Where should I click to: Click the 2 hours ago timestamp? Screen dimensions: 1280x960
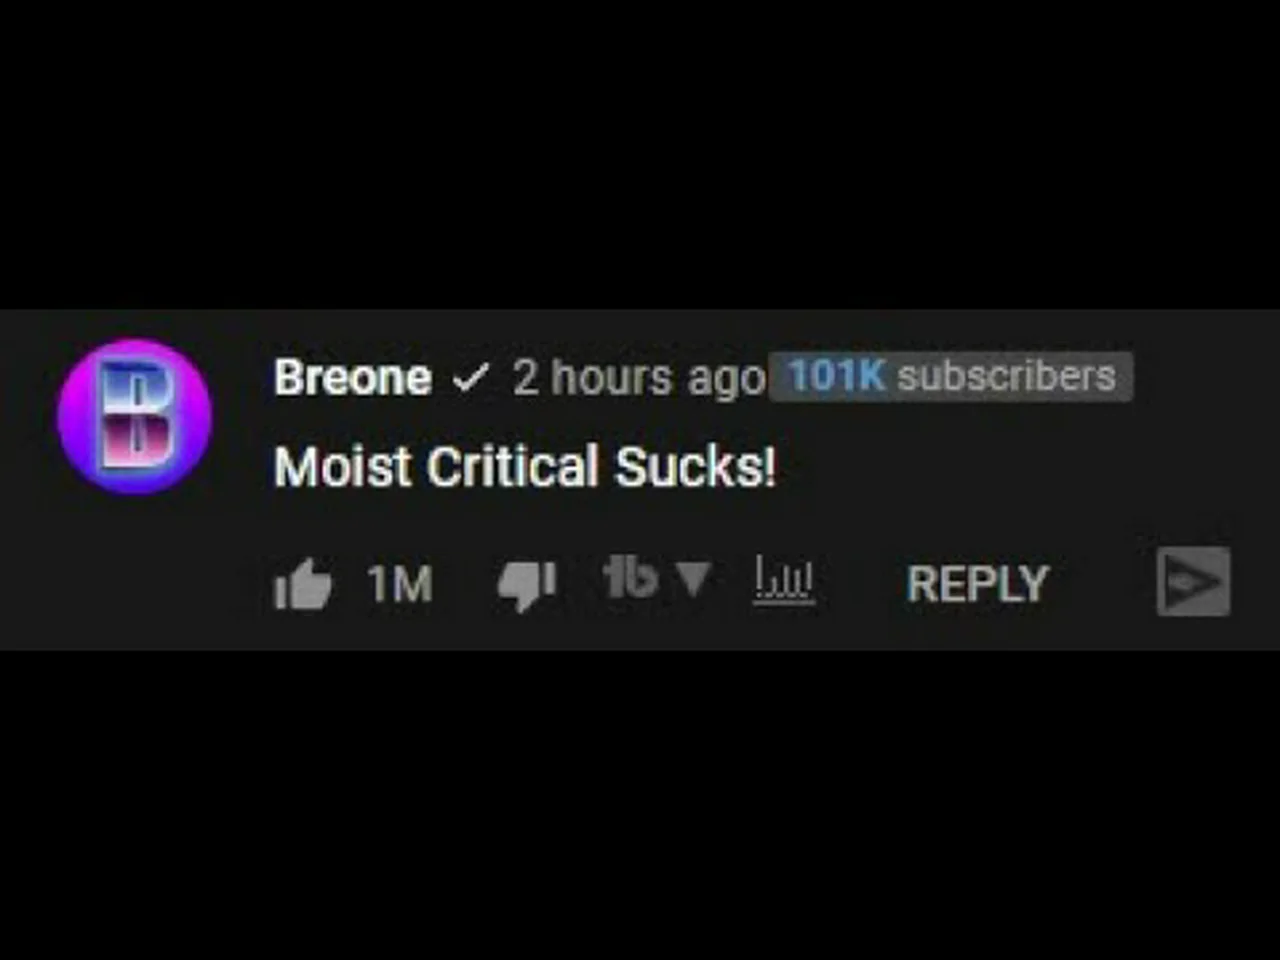[639, 378]
